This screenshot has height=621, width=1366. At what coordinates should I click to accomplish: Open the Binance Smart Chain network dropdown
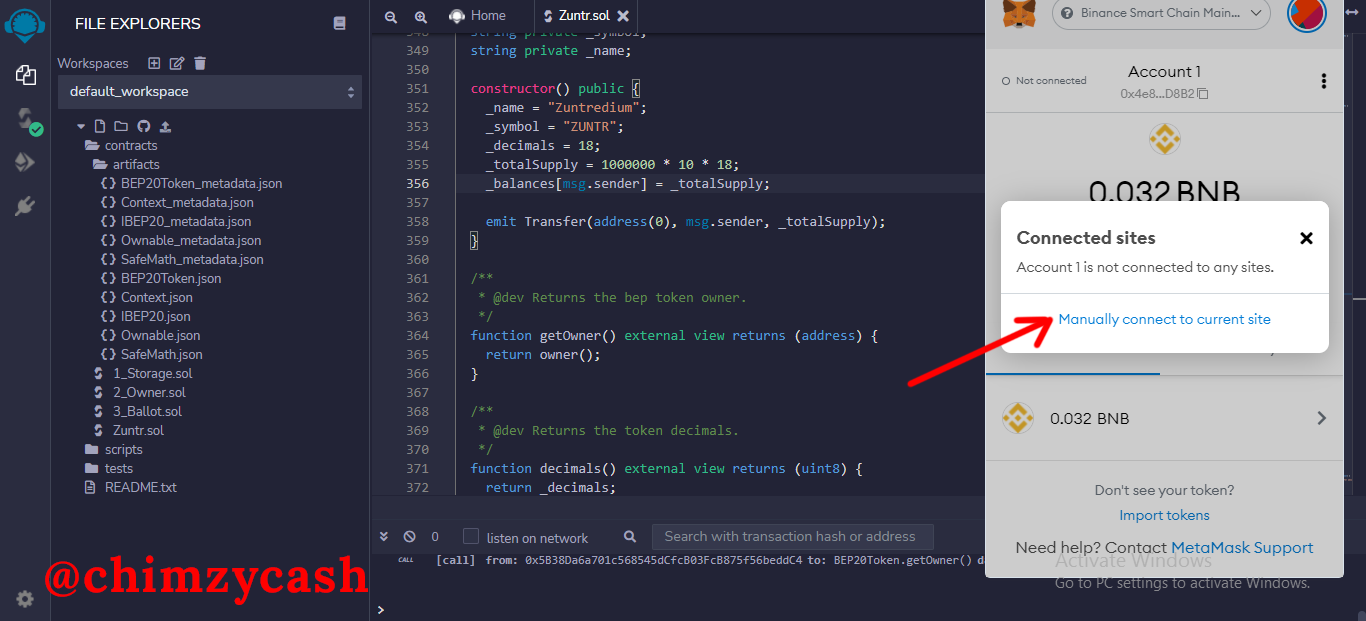coord(1161,14)
